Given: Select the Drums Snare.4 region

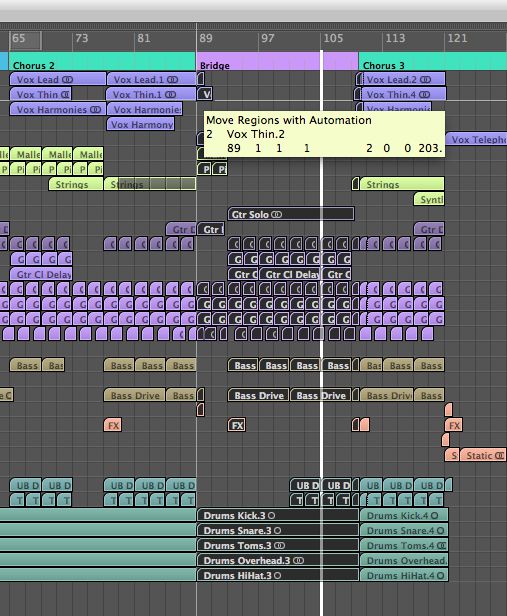Looking at the screenshot, I should tap(404, 530).
